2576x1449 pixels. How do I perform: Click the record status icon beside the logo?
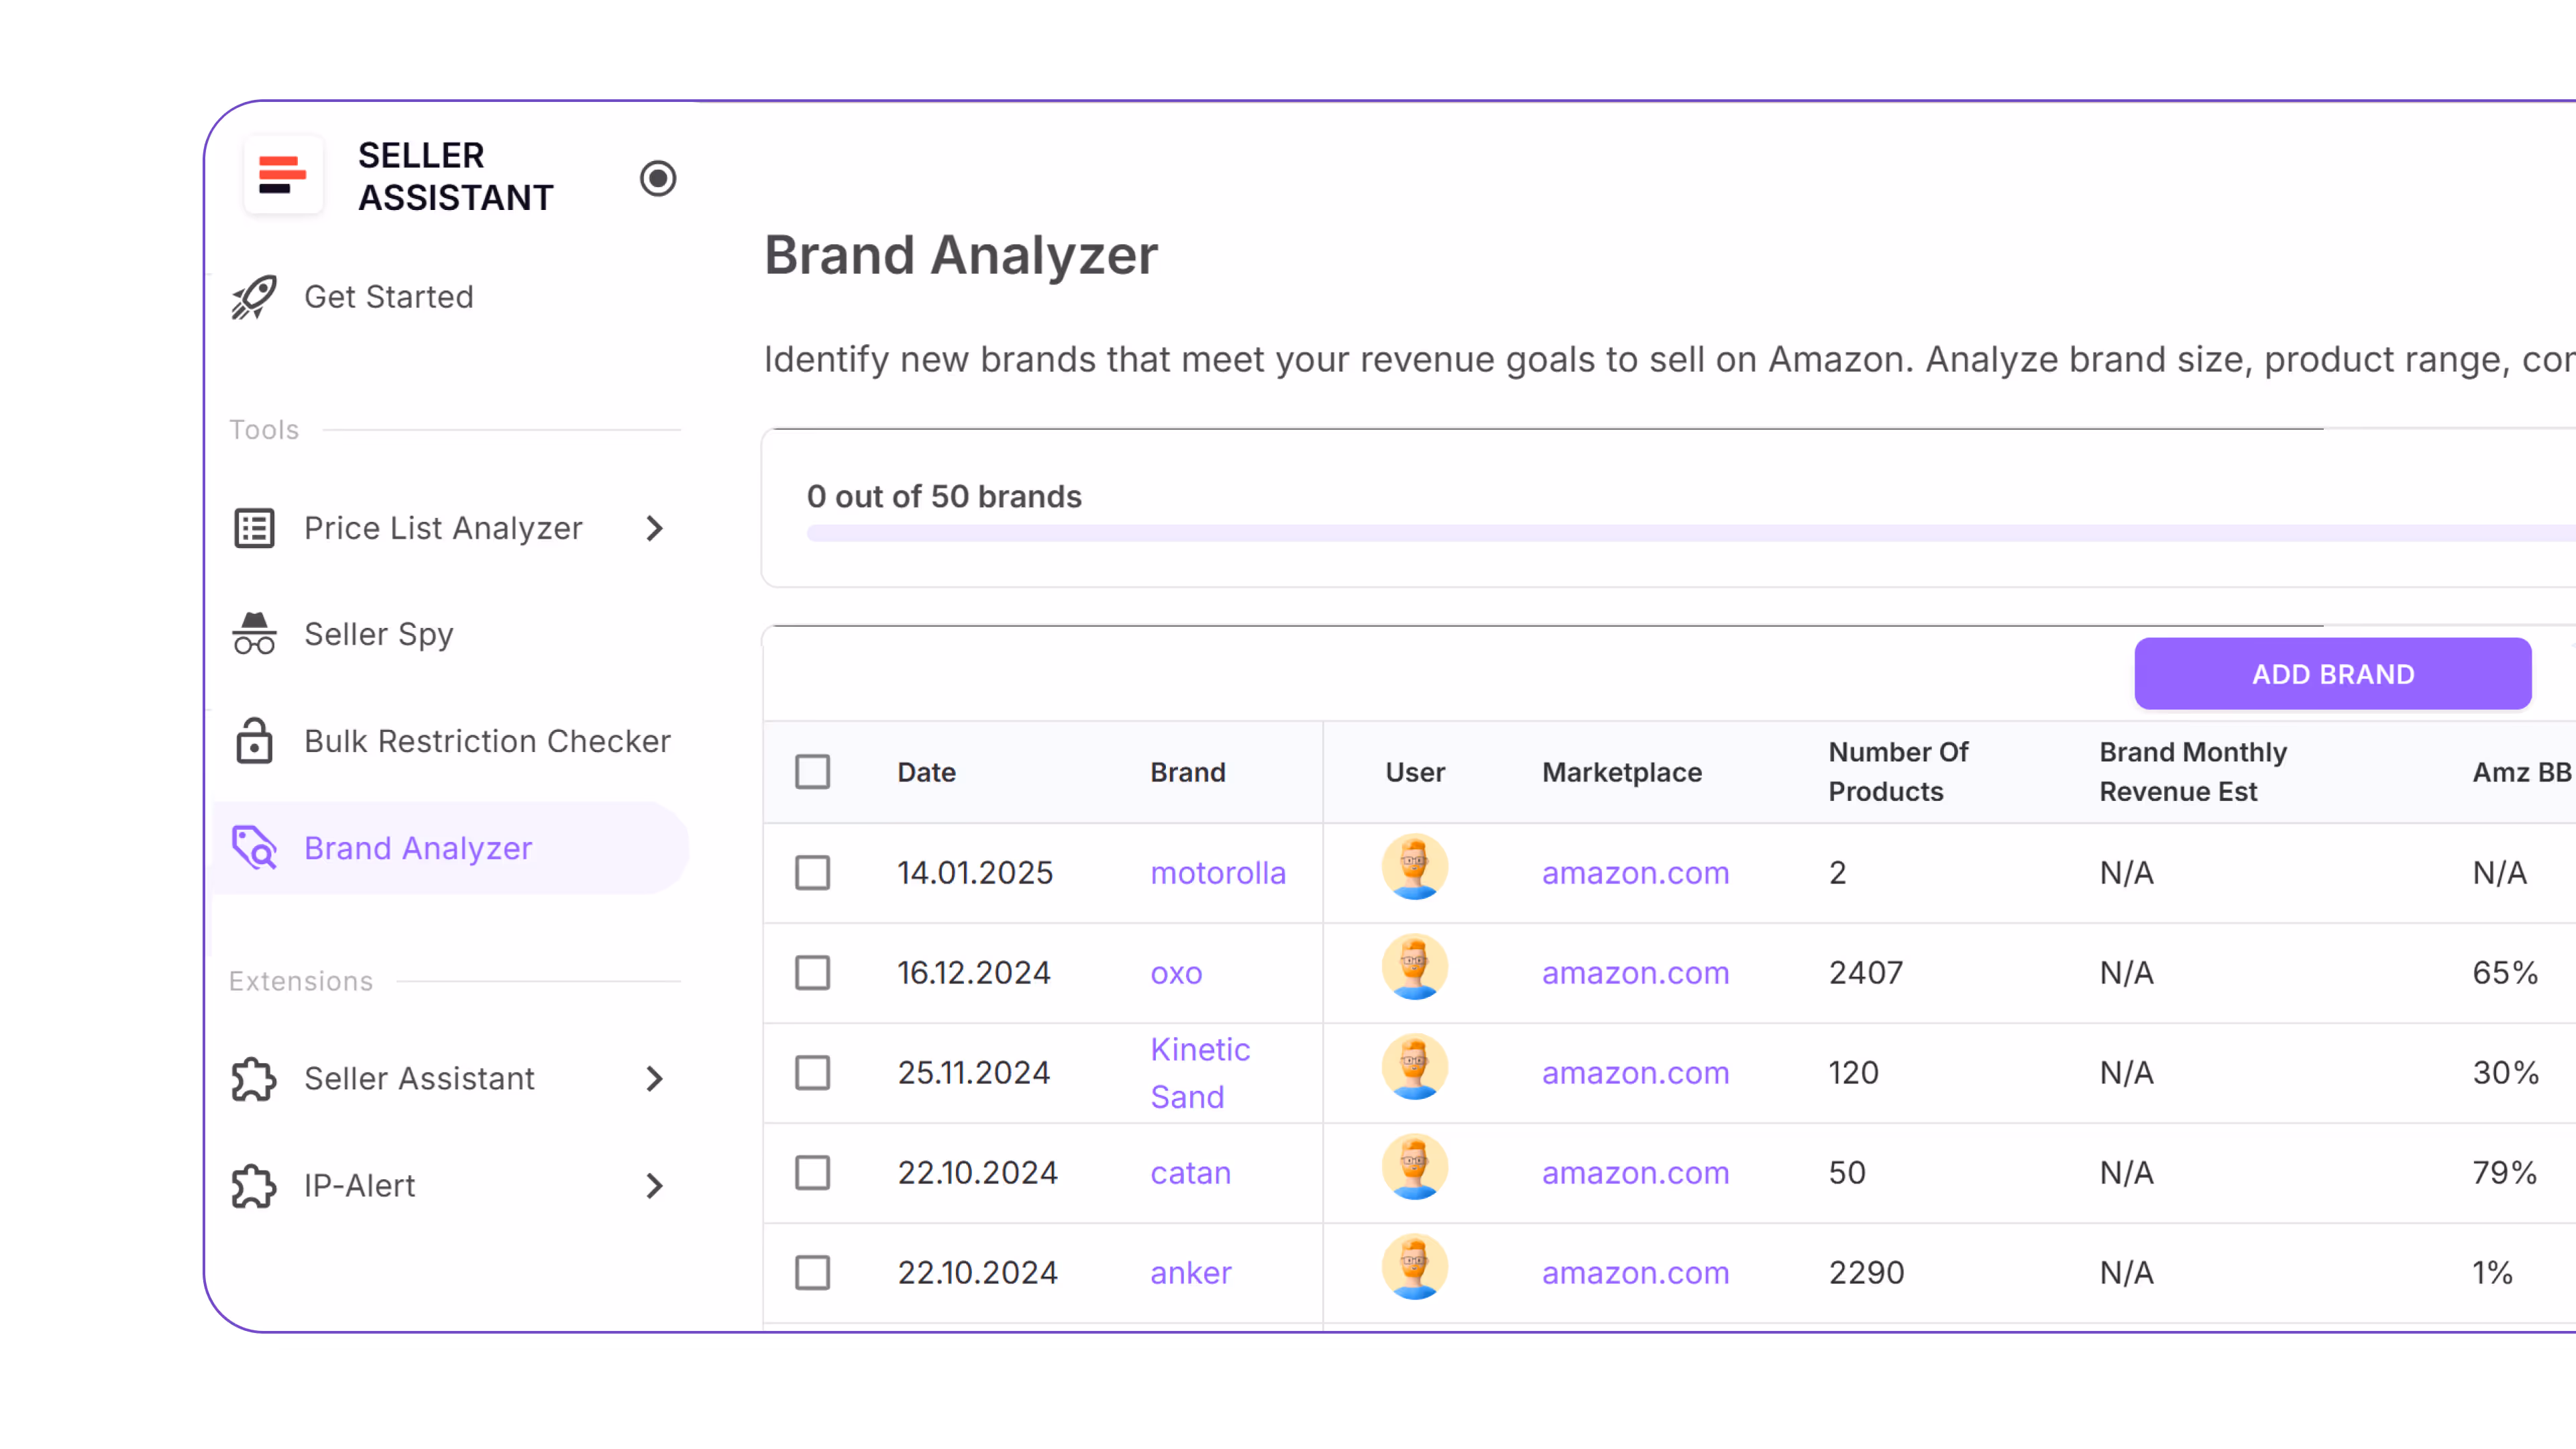coord(658,178)
